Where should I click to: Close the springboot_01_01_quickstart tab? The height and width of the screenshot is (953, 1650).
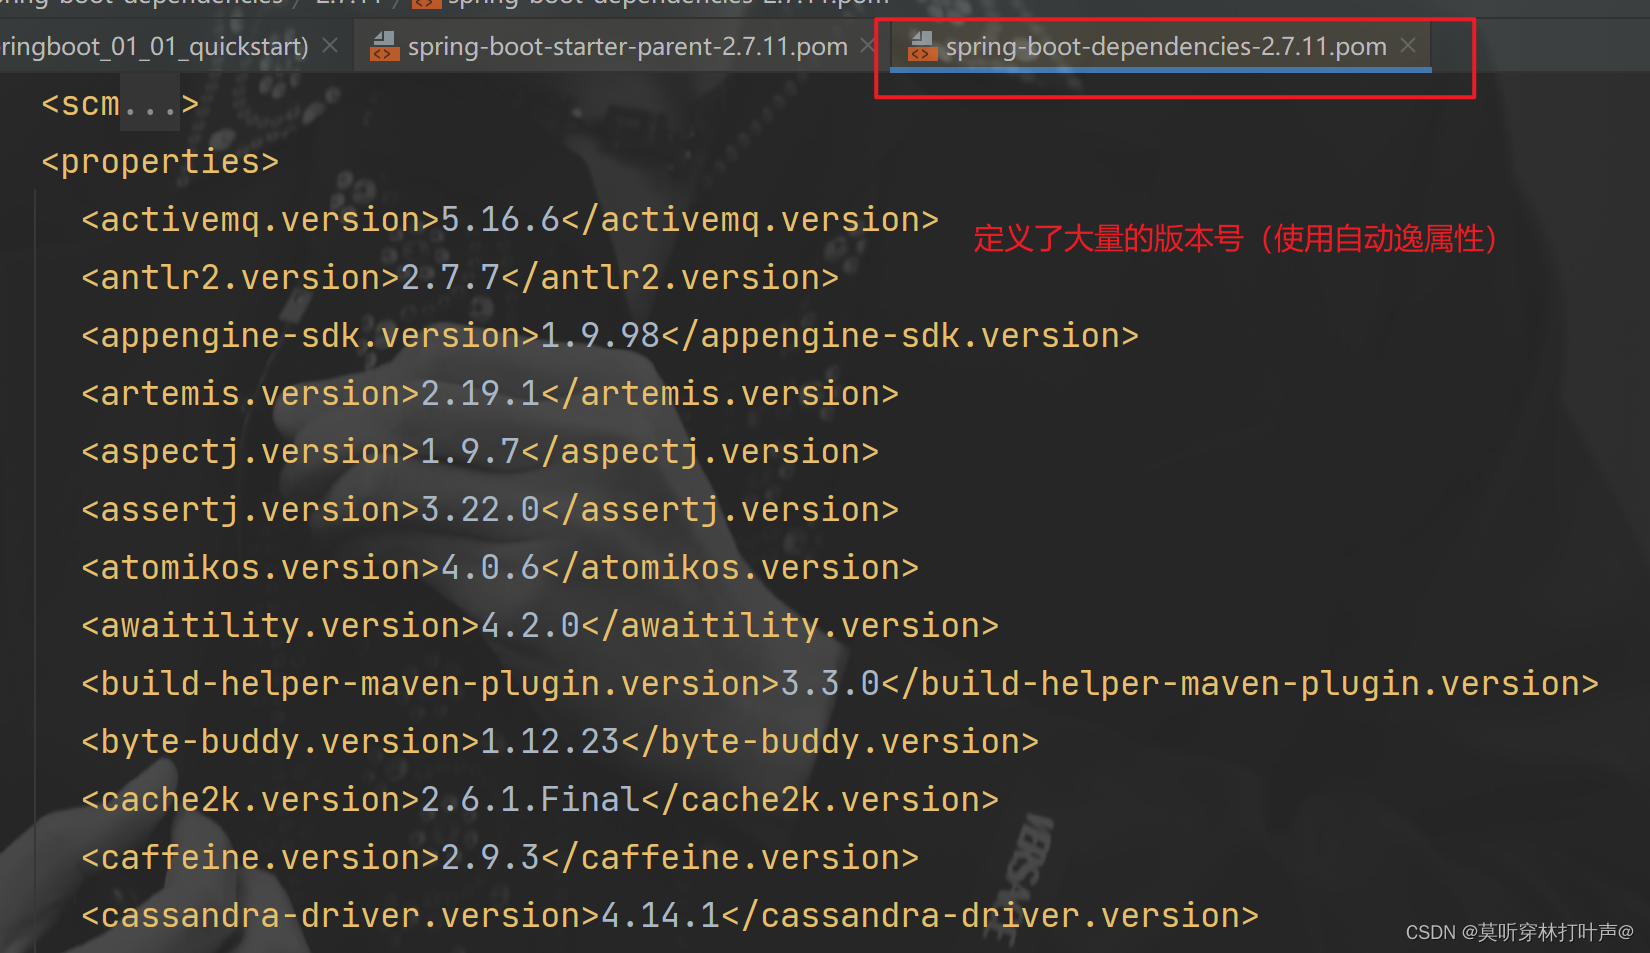click(x=330, y=45)
